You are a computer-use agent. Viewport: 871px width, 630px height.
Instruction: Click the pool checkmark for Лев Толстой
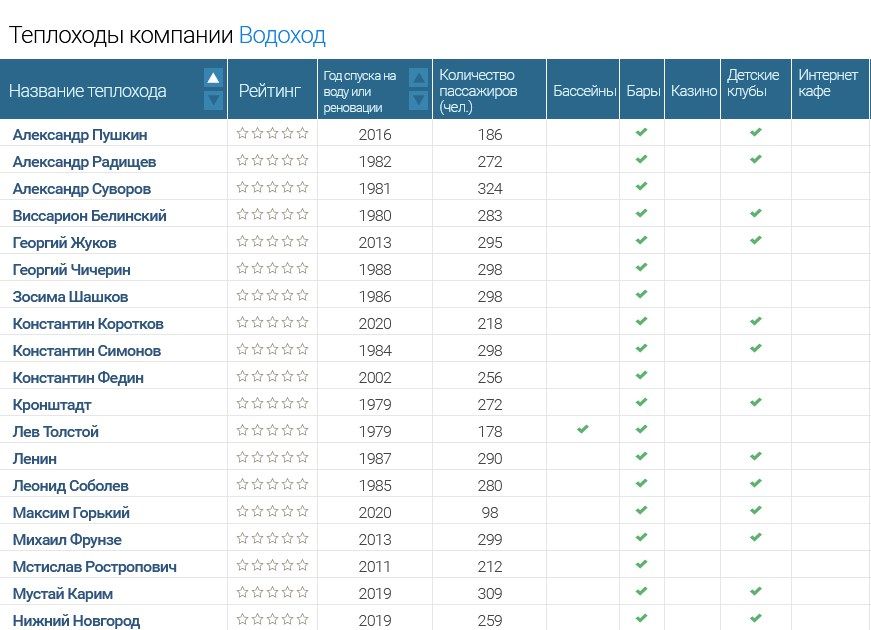(x=583, y=430)
